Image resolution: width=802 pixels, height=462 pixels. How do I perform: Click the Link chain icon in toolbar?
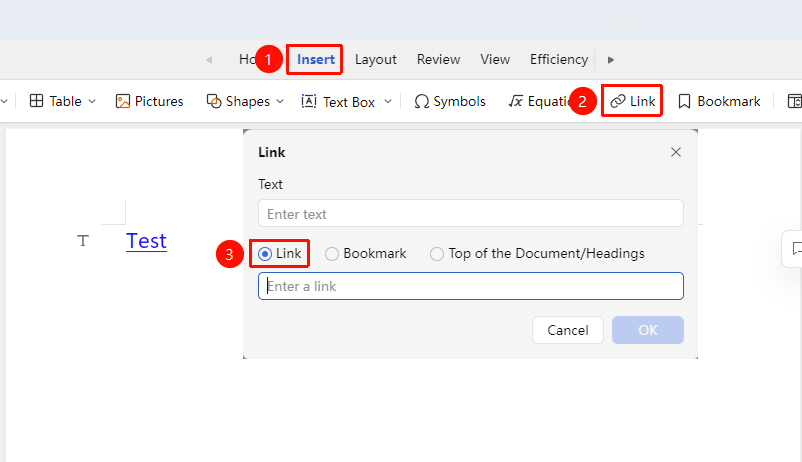[618, 101]
